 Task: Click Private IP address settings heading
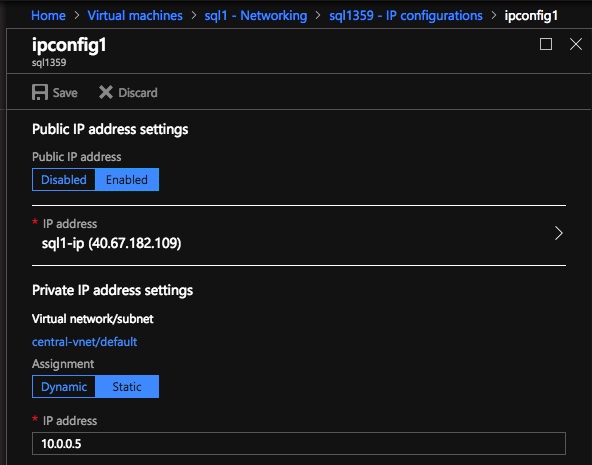(x=112, y=290)
